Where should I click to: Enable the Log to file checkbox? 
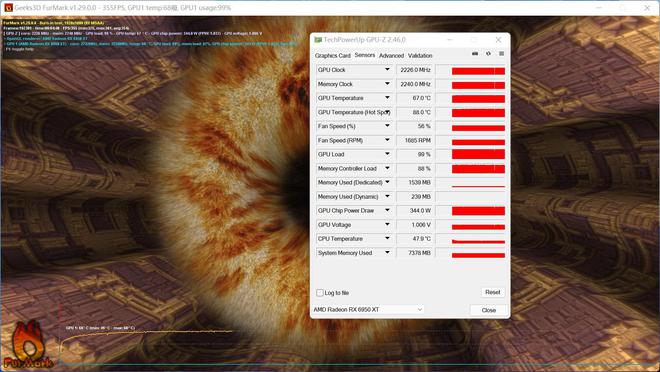(x=320, y=292)
